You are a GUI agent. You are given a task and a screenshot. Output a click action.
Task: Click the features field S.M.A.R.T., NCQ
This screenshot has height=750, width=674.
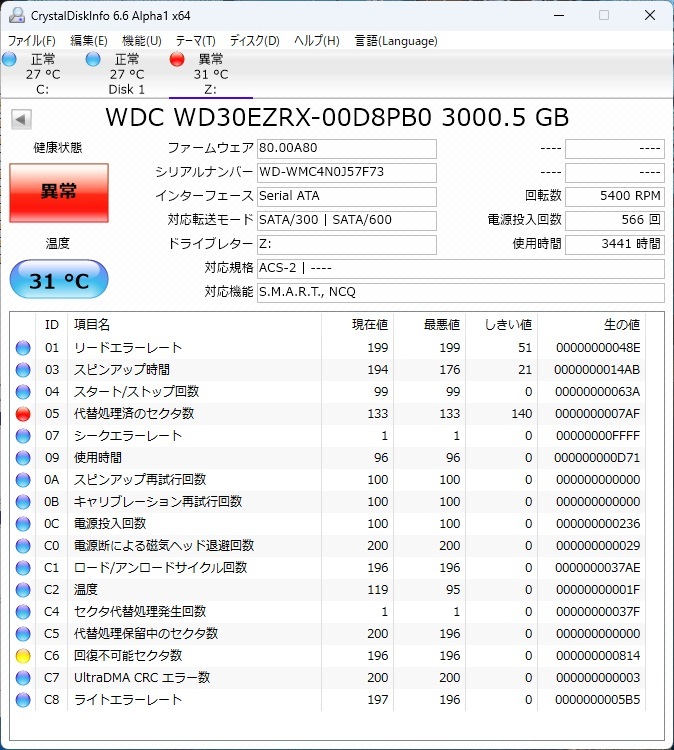[x=461, y=292]
